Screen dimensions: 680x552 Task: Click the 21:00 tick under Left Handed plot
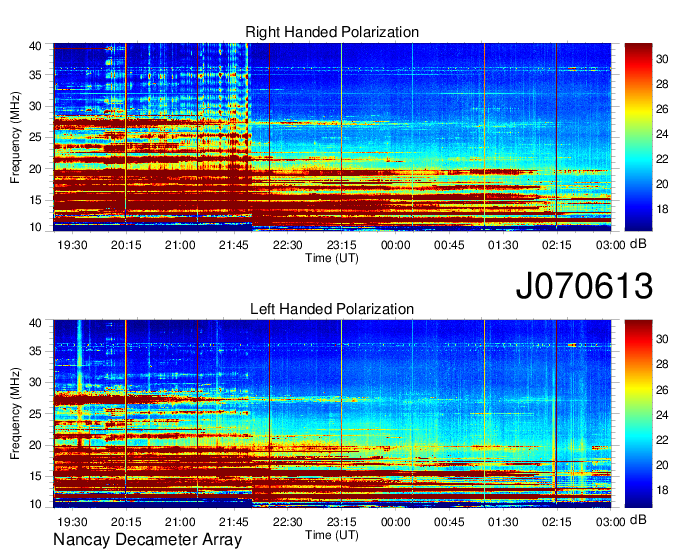180,522
